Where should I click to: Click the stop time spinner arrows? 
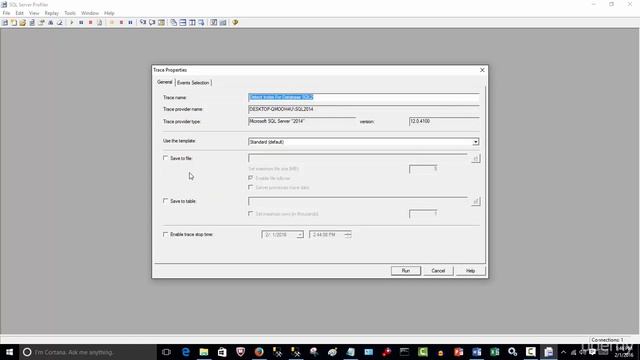point(348,235)
